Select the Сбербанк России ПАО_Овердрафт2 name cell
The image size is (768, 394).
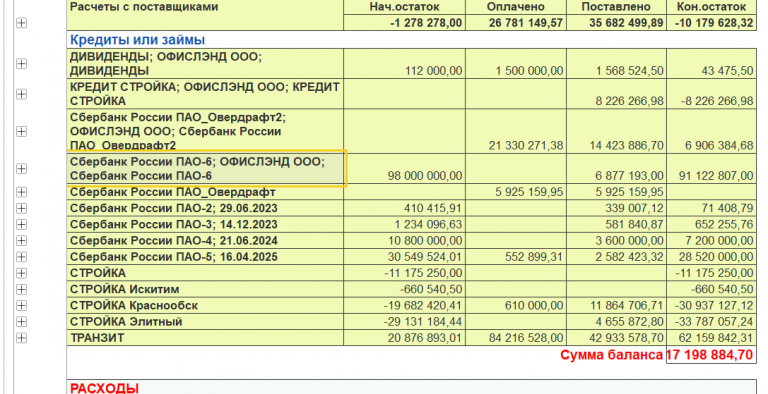click(205, 131)
